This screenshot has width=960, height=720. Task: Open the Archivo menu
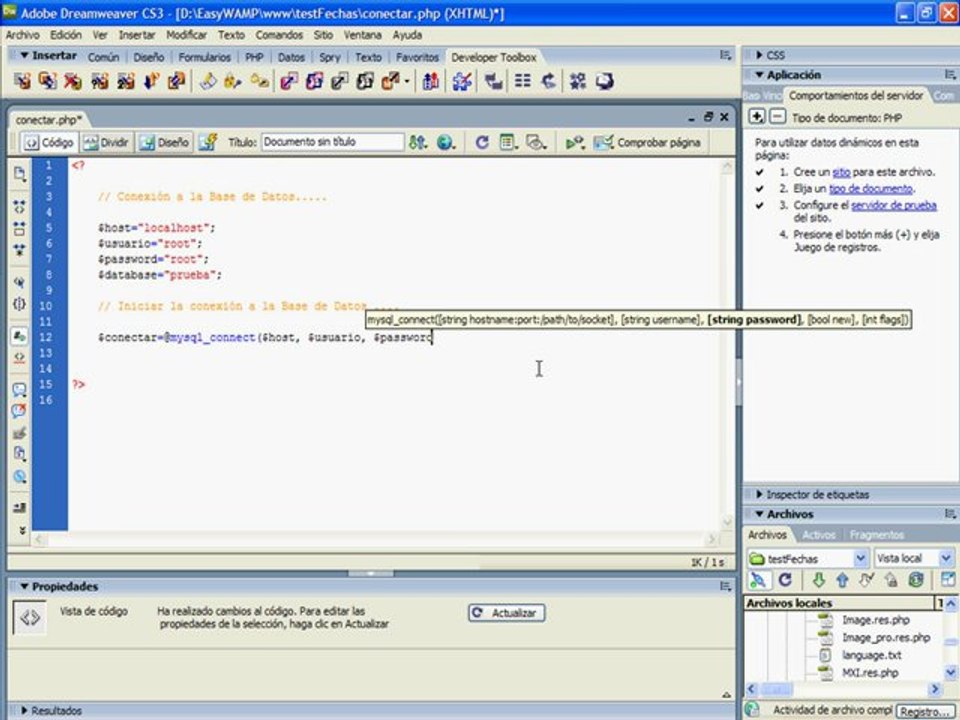pos(23,35)
